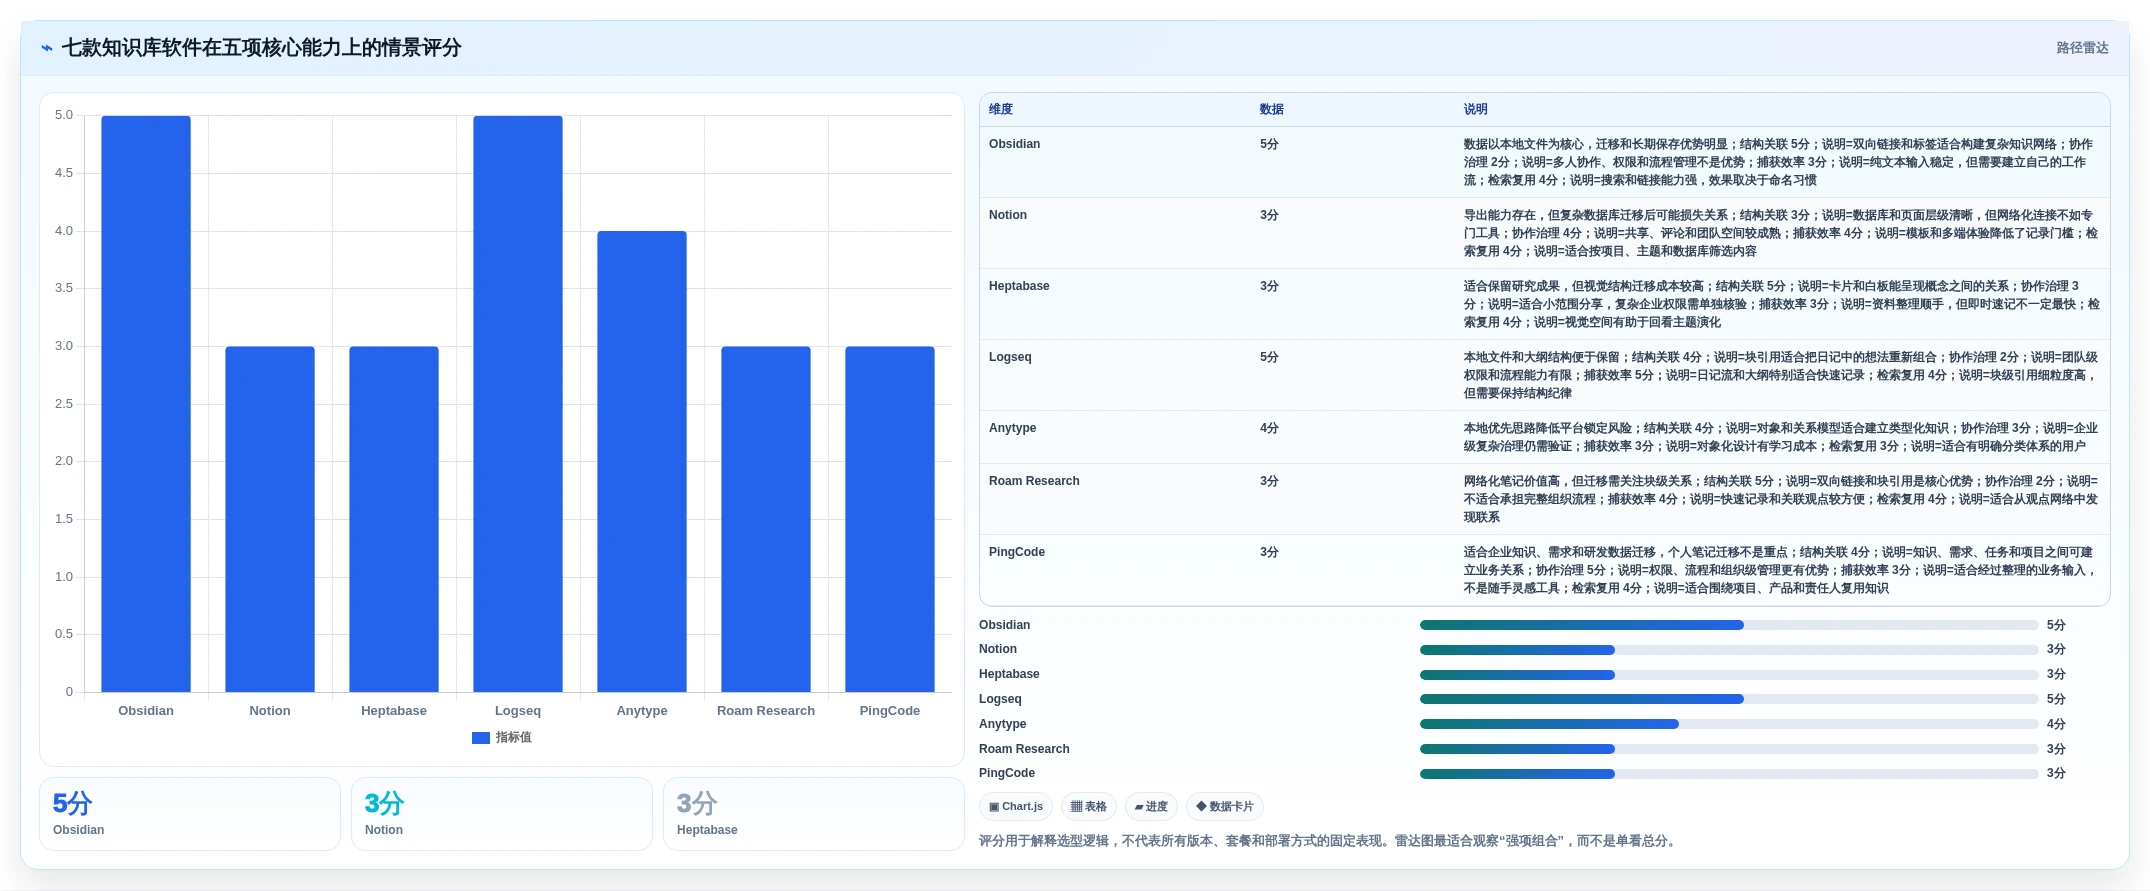The image size is (2150, 891).
Task: Click the Logseq description starting 本地文件和大纲结构
Action: [1780, 375]
